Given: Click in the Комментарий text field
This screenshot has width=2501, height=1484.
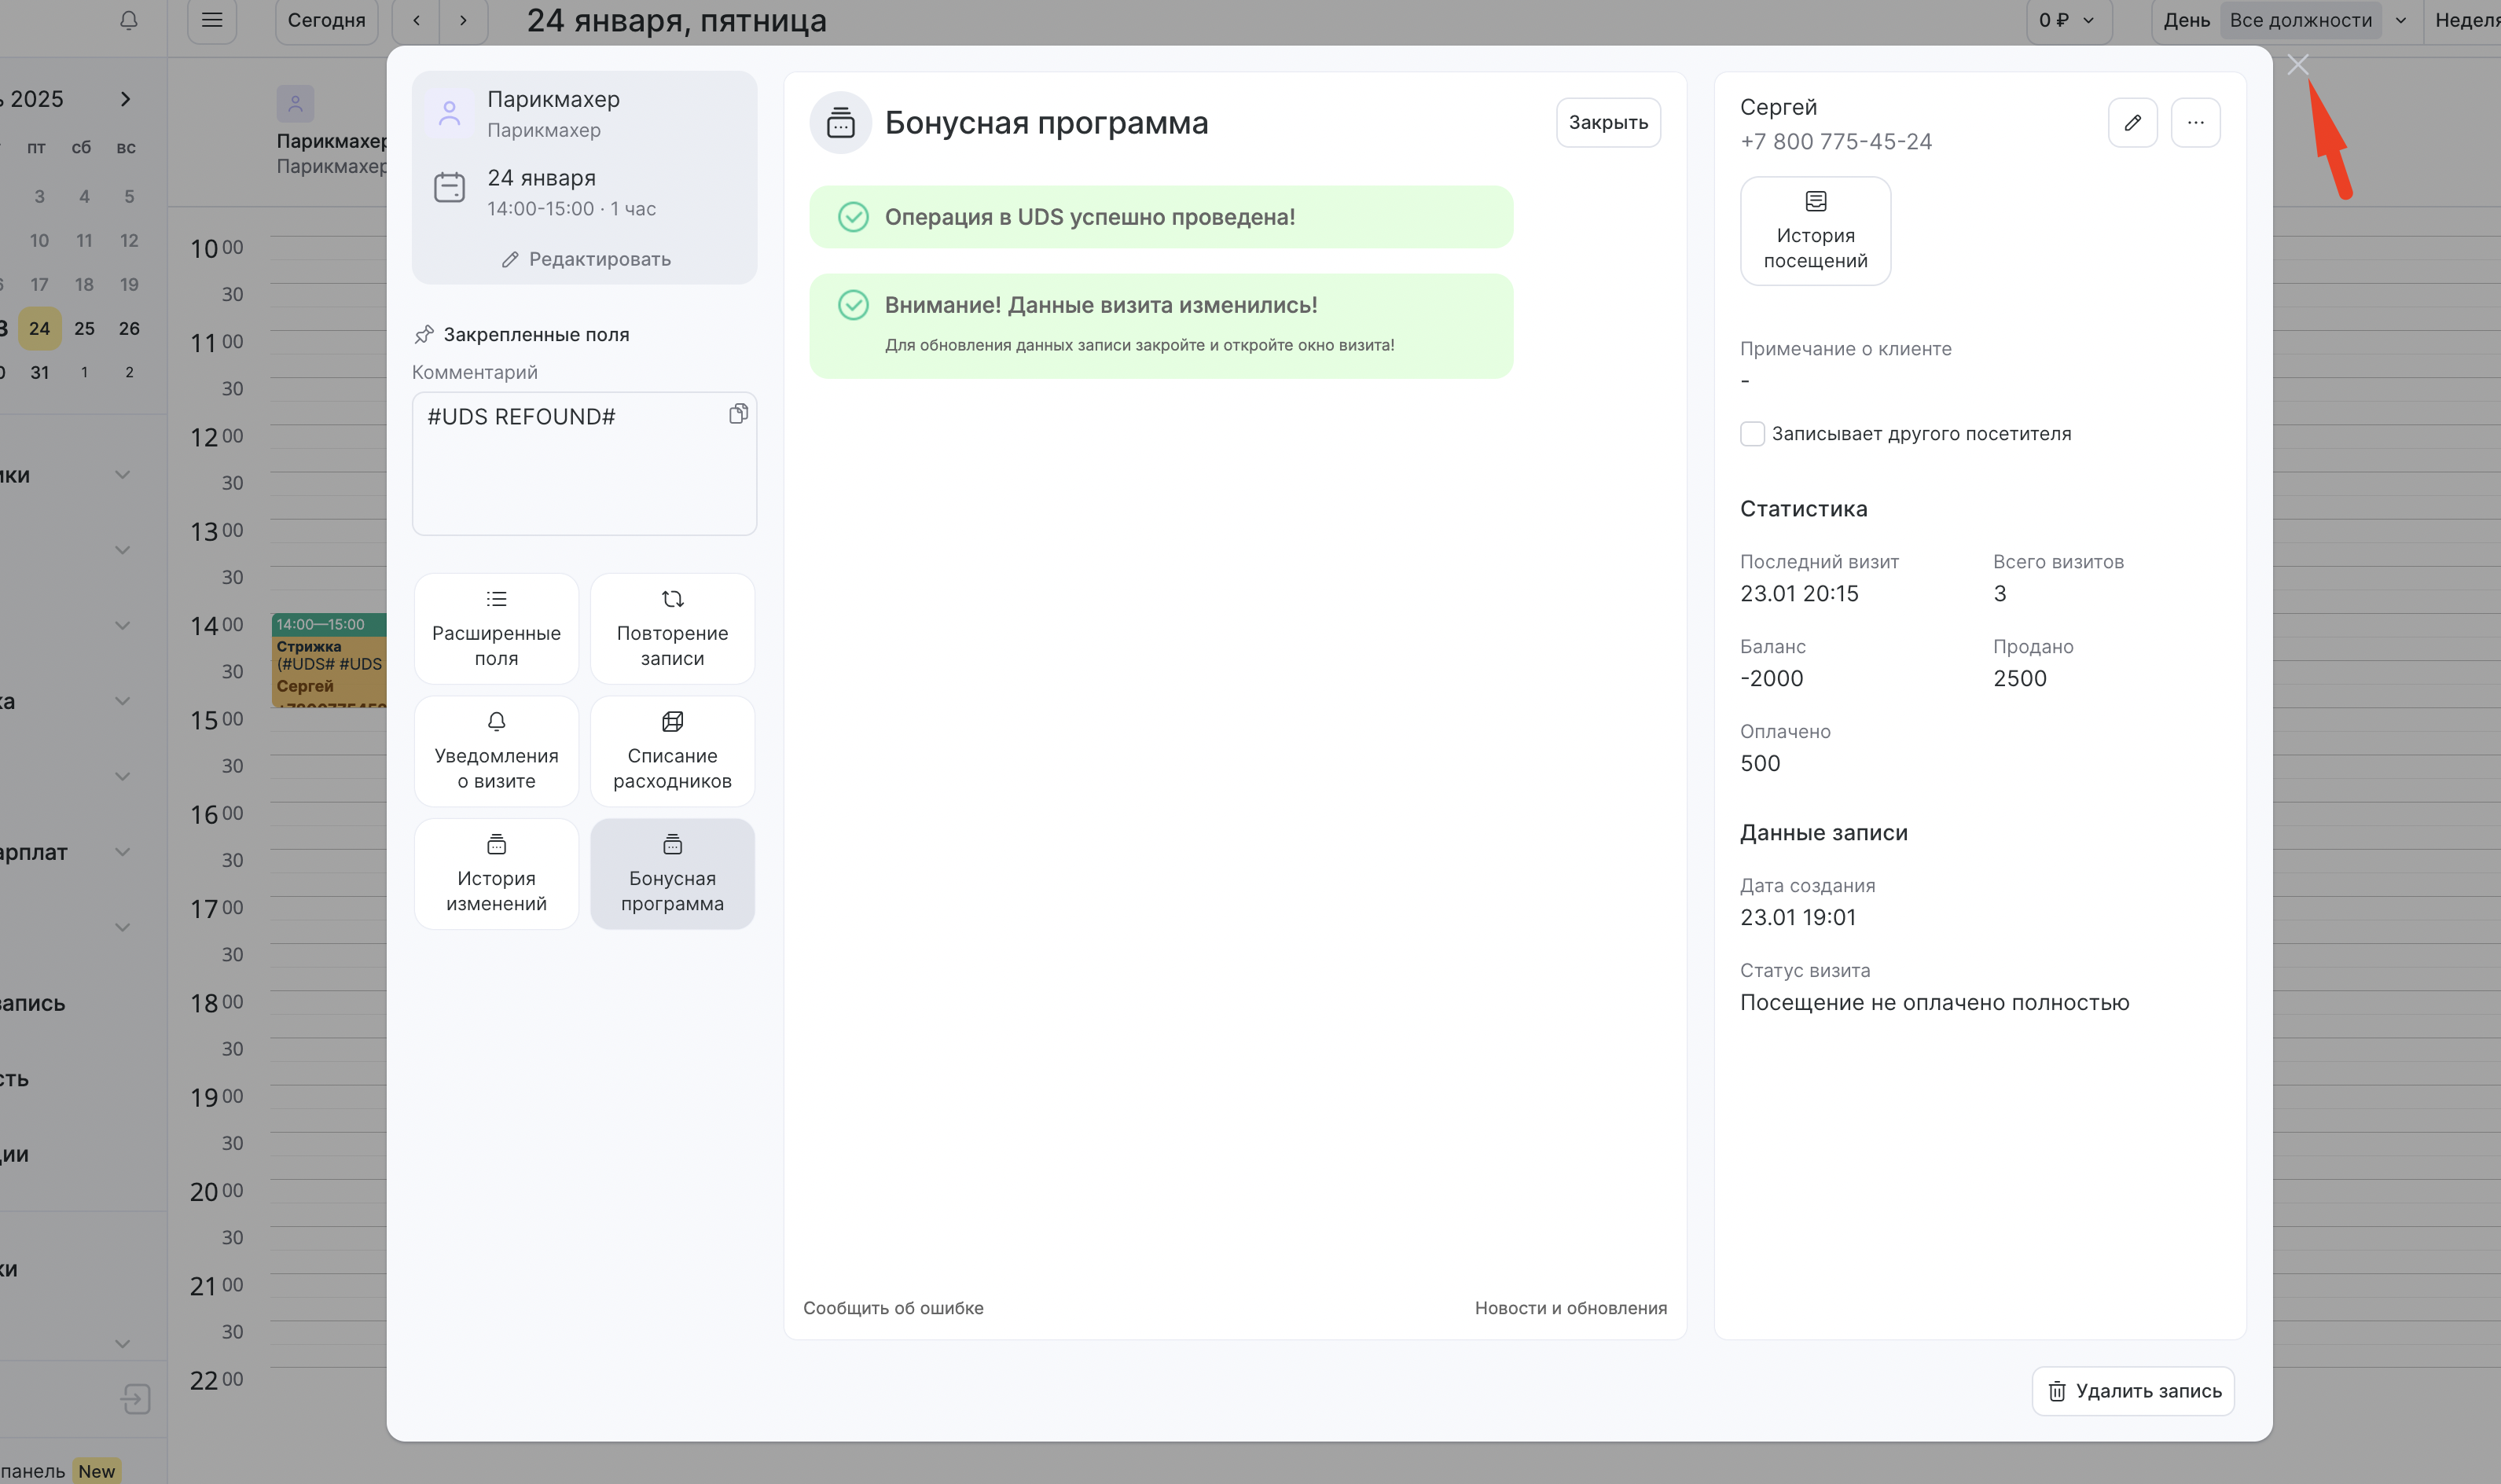Looking at the screenshot, I should [584, 463].
